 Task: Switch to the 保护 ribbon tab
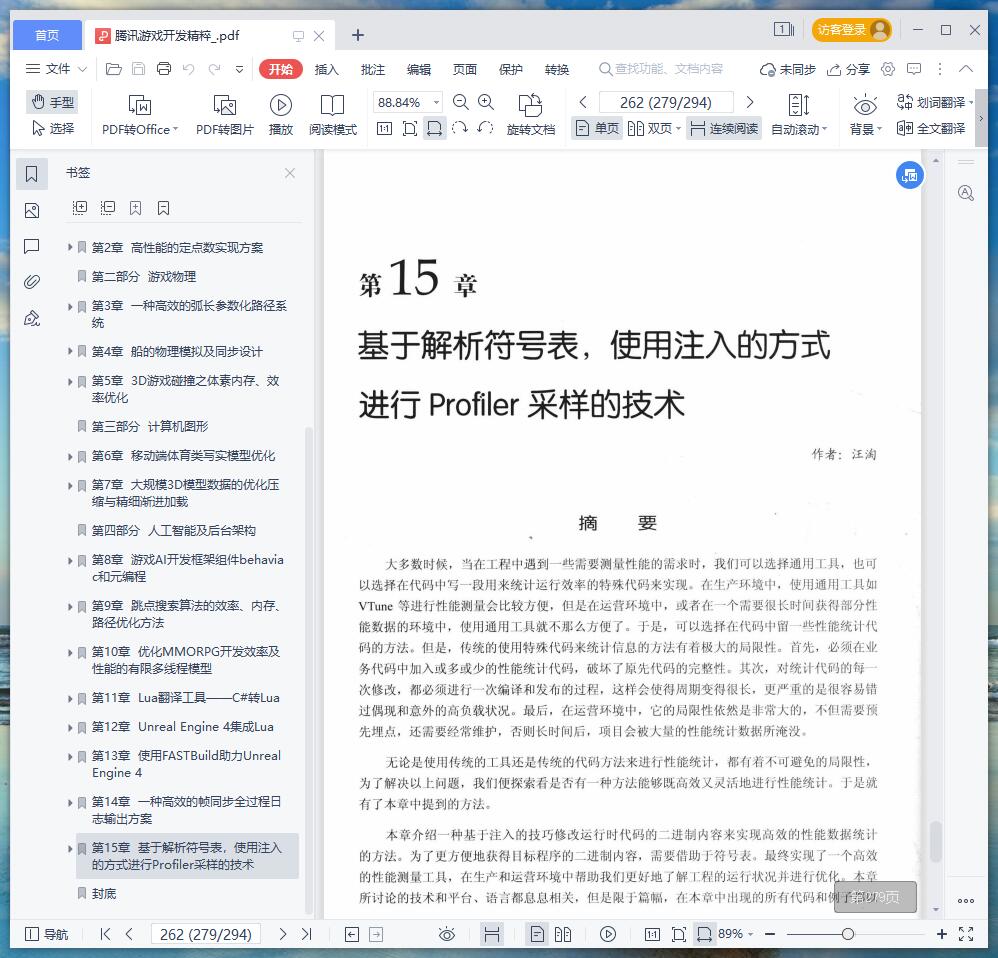coord(510,69)
